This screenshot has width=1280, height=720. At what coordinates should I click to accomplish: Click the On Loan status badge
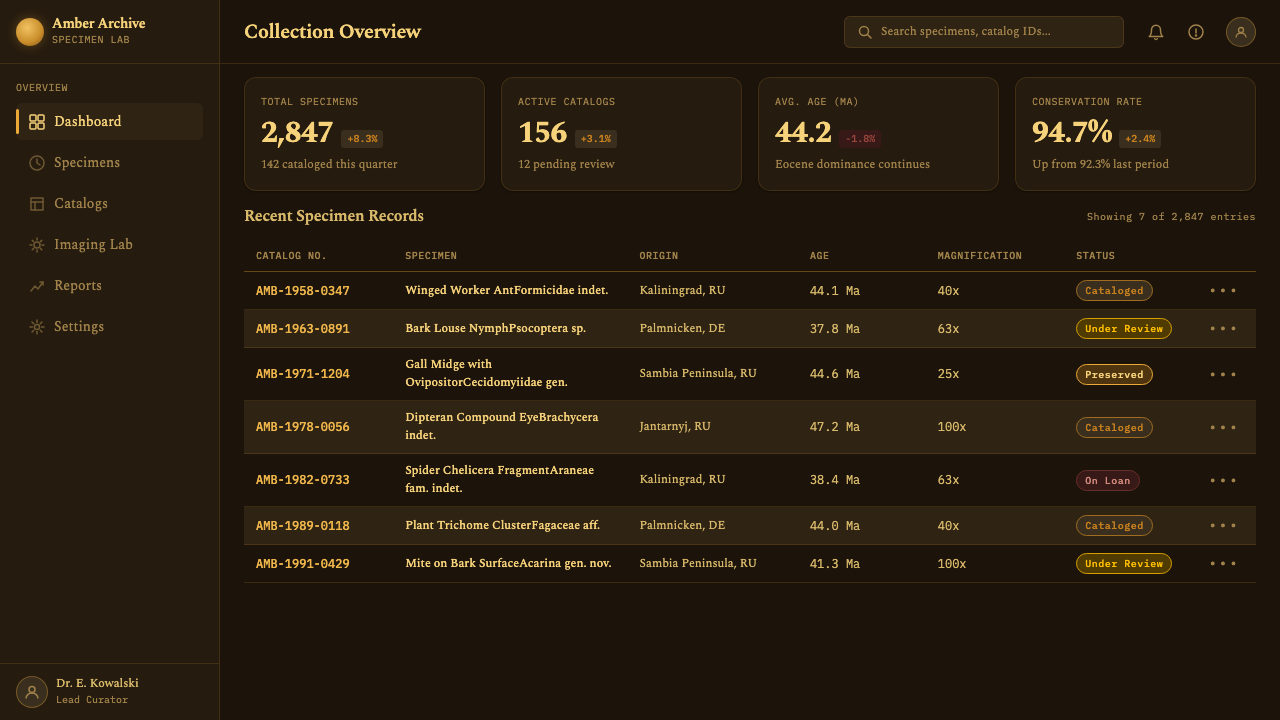1108,481
